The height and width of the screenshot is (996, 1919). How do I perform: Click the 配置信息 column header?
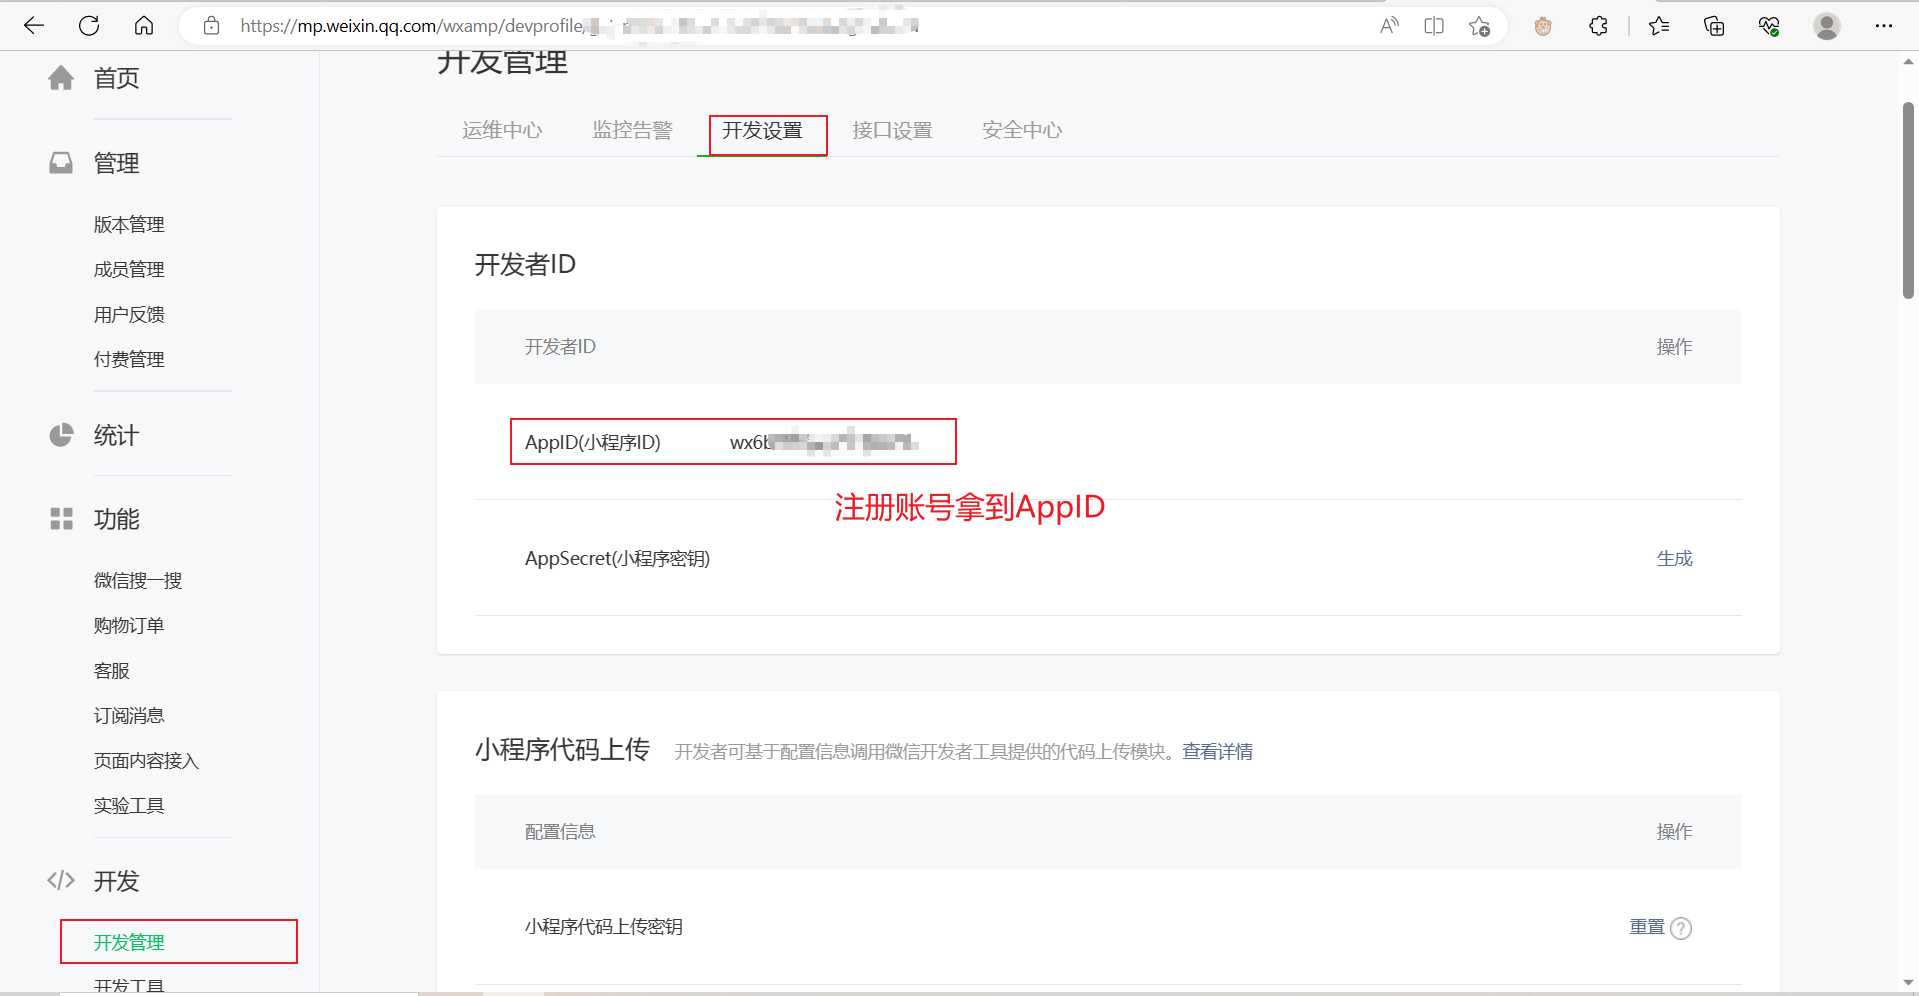tap(560, 831)
